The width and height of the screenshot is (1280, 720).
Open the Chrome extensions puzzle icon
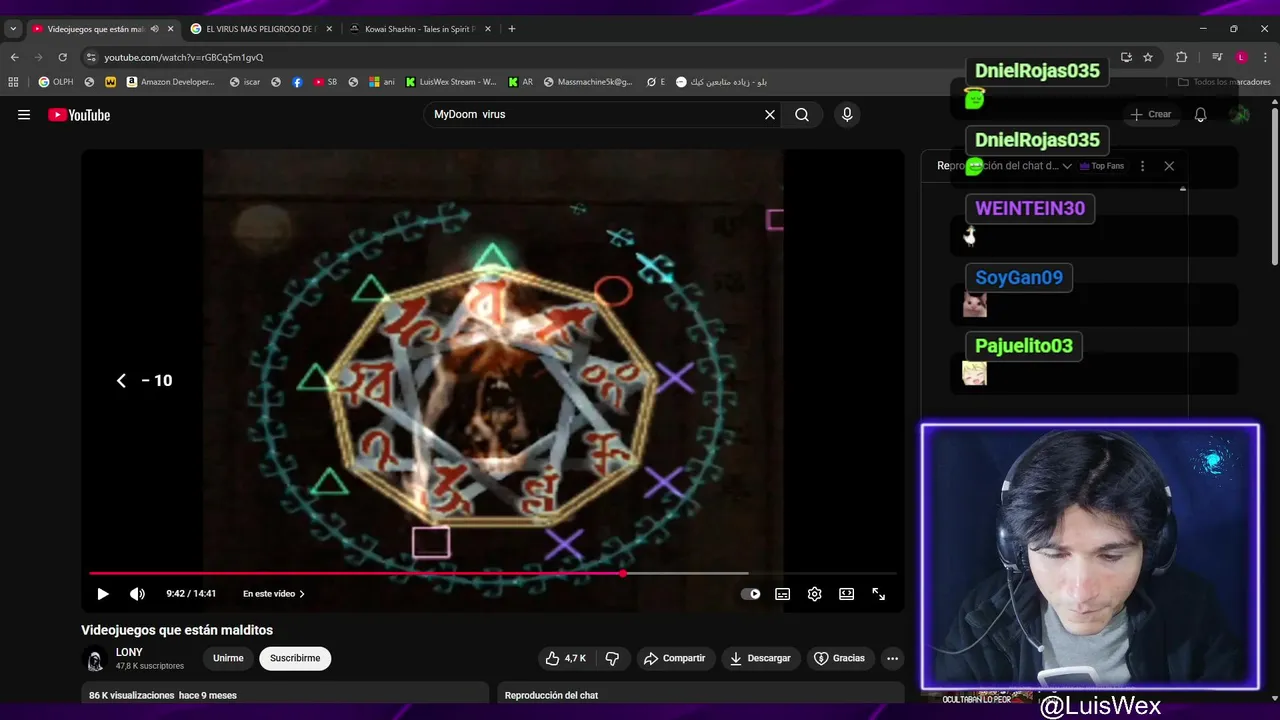point(1181,57)
